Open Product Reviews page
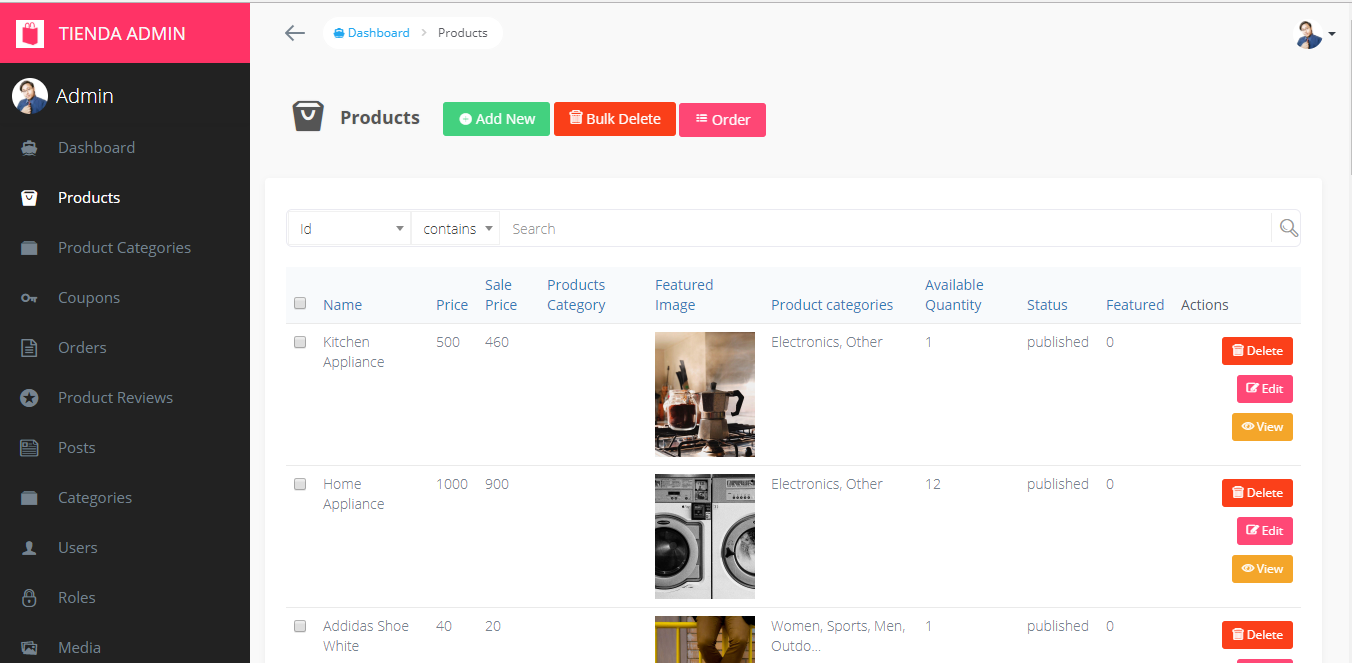 click(115, 398)
